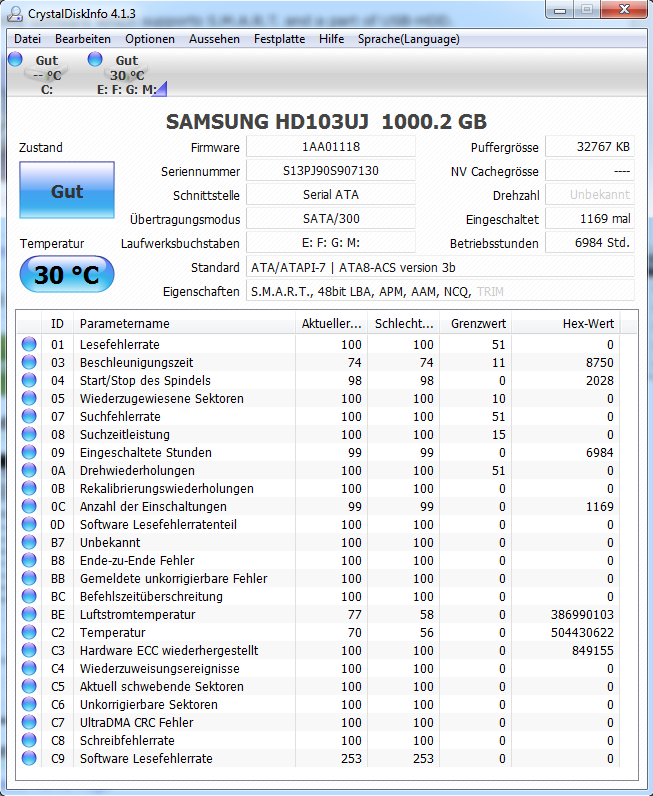653x796 pixels.
Task: Click the Puffergrösse value 32767 KB
Action: 590,147
